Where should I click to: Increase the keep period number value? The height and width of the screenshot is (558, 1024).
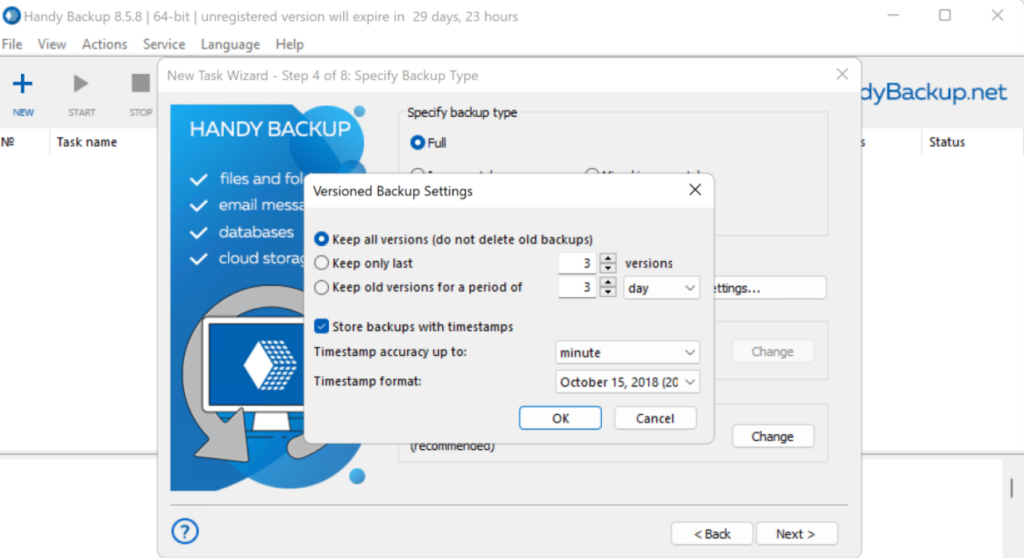pyautogui.click(x=608, y=282)
